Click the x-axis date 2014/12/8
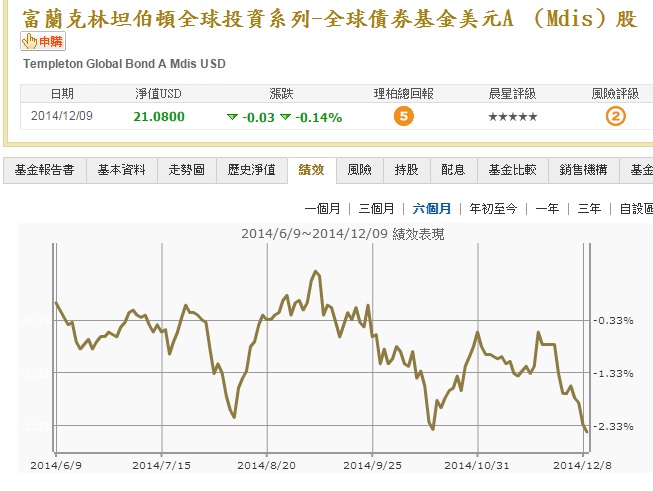This screenshot has width=653, height=491. click(x=583, y=466)
